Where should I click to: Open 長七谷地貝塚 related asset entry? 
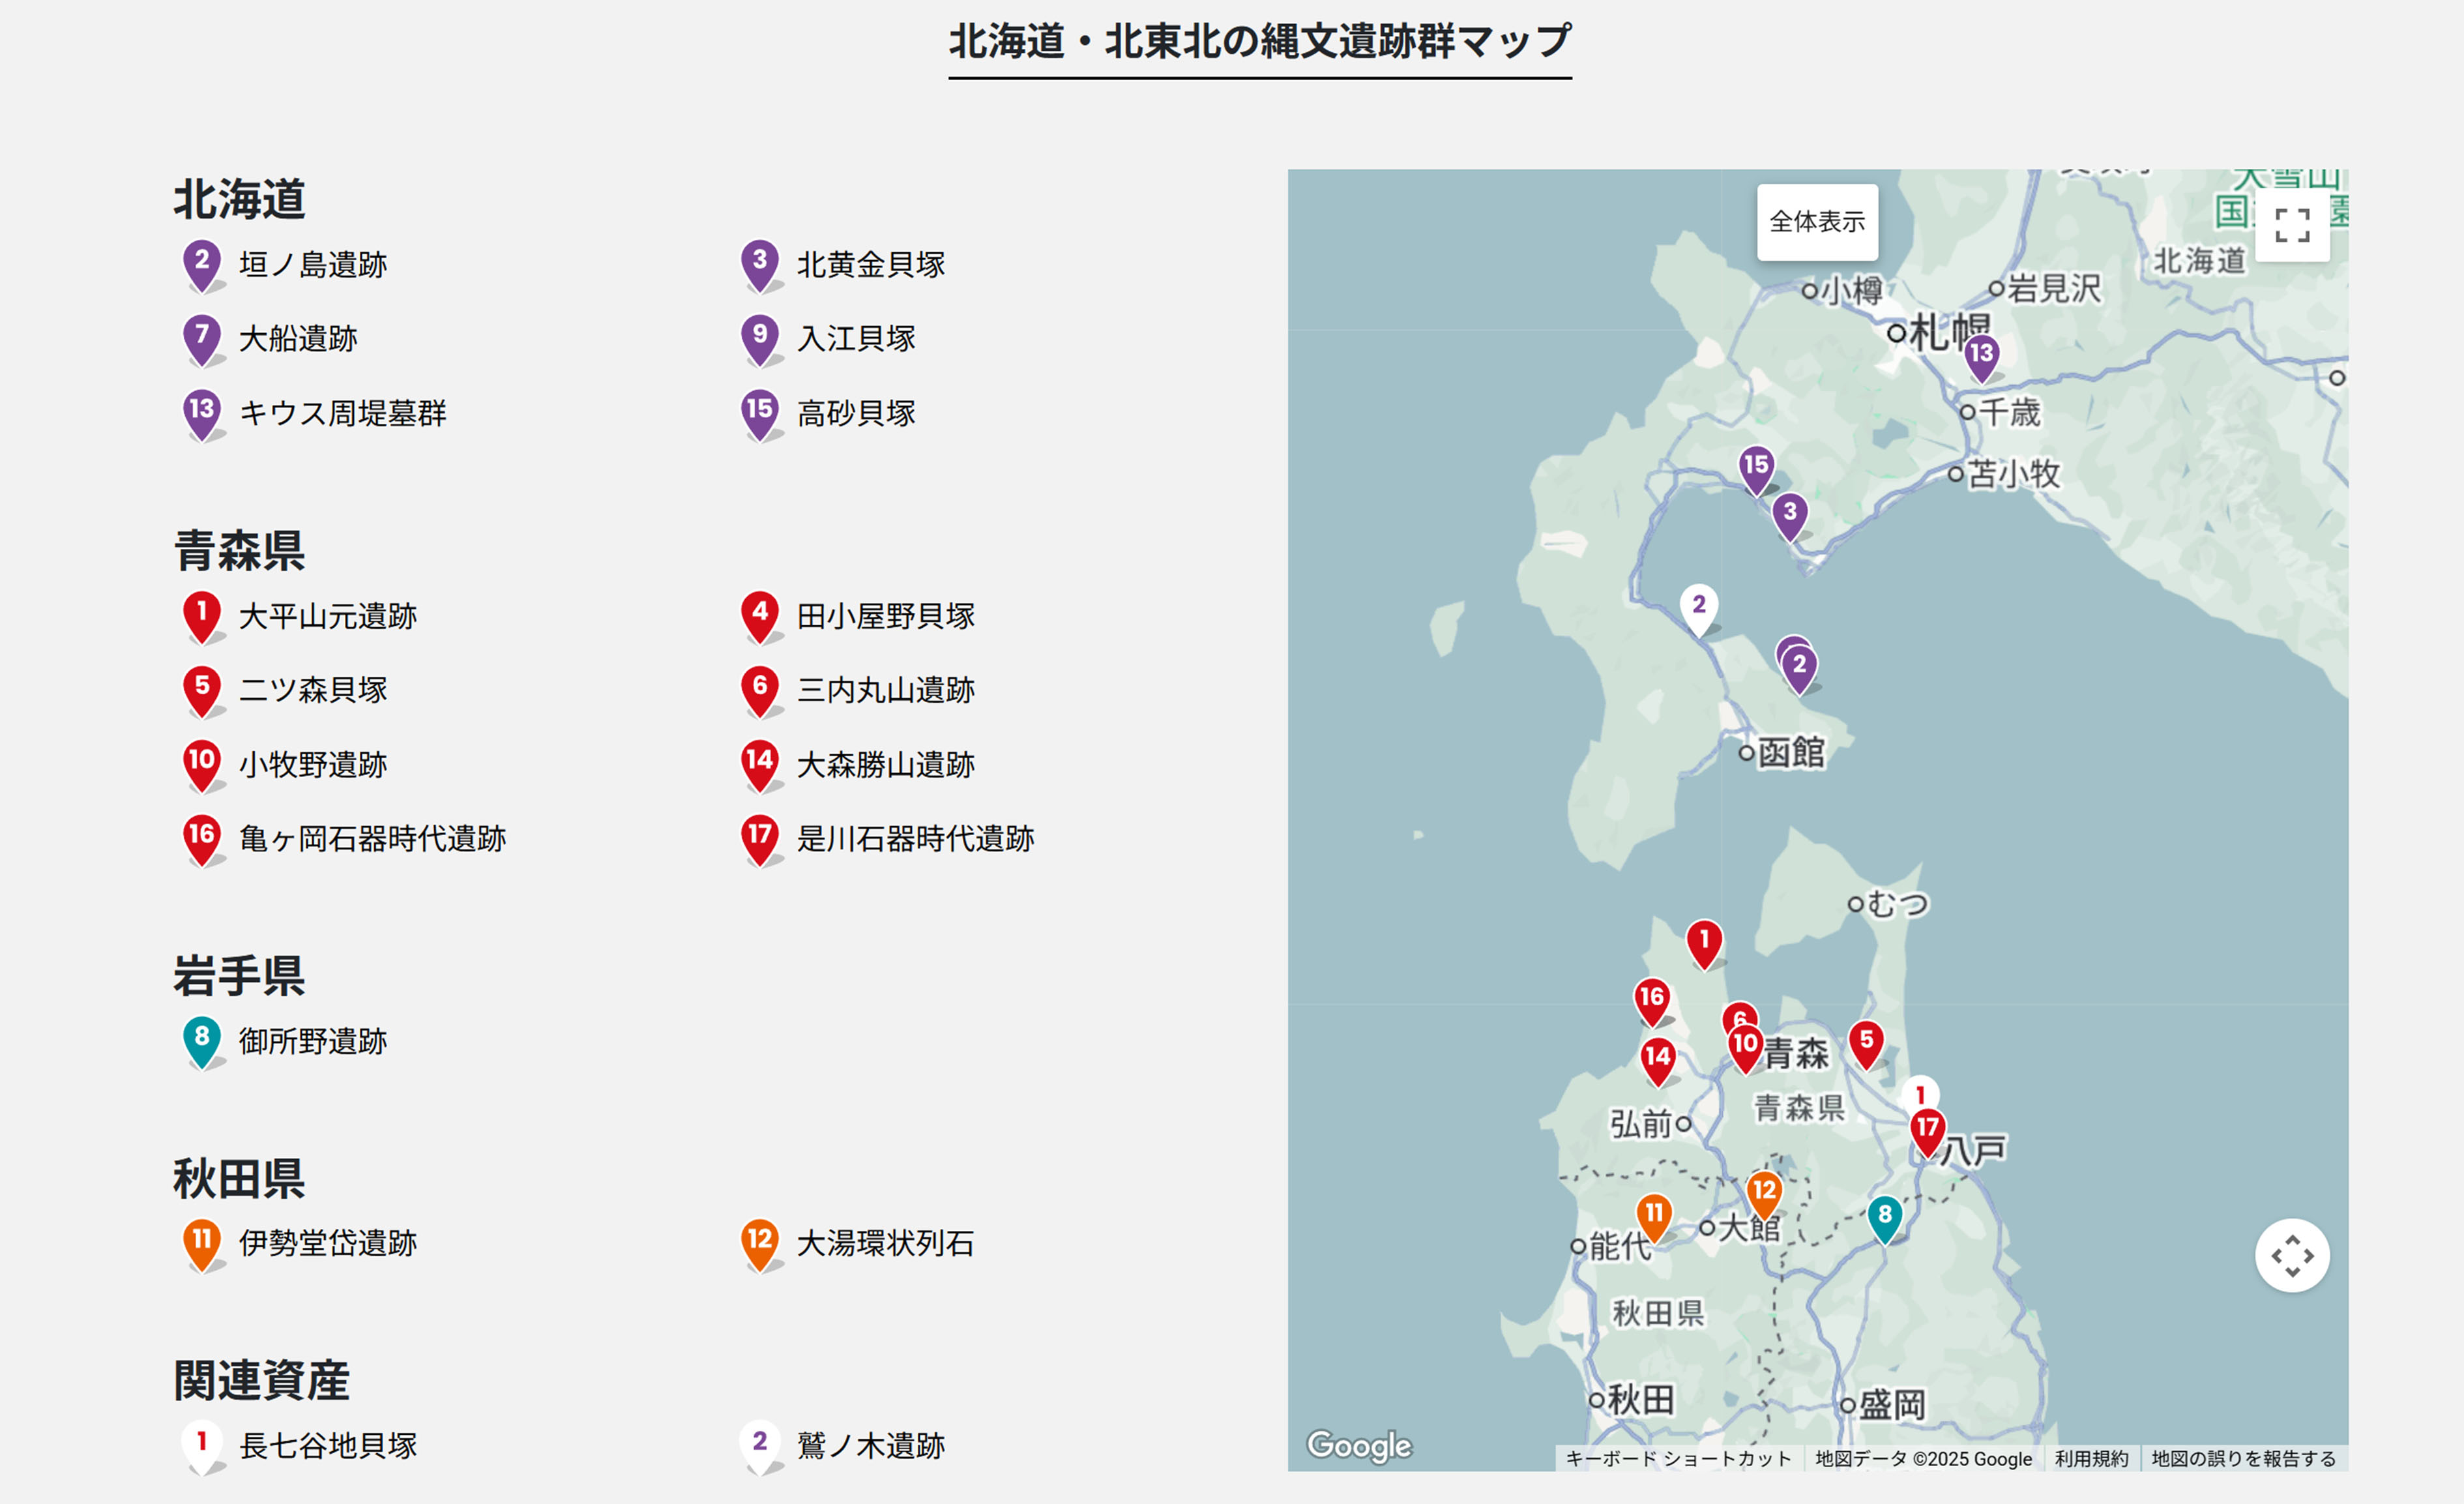tap(327, 1446)
